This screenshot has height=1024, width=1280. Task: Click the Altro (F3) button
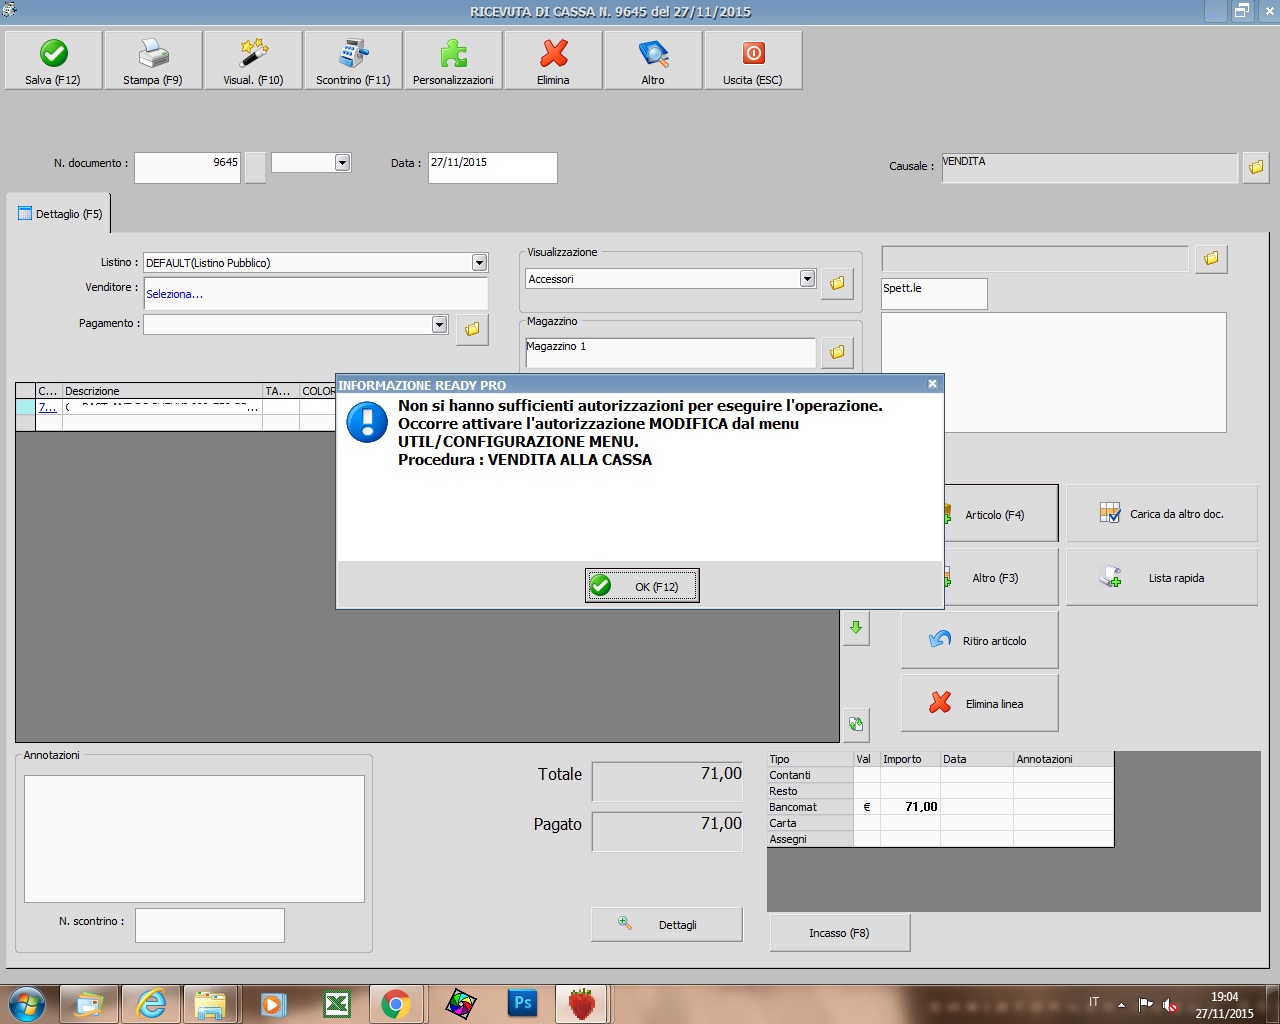tap(1000, 578)
